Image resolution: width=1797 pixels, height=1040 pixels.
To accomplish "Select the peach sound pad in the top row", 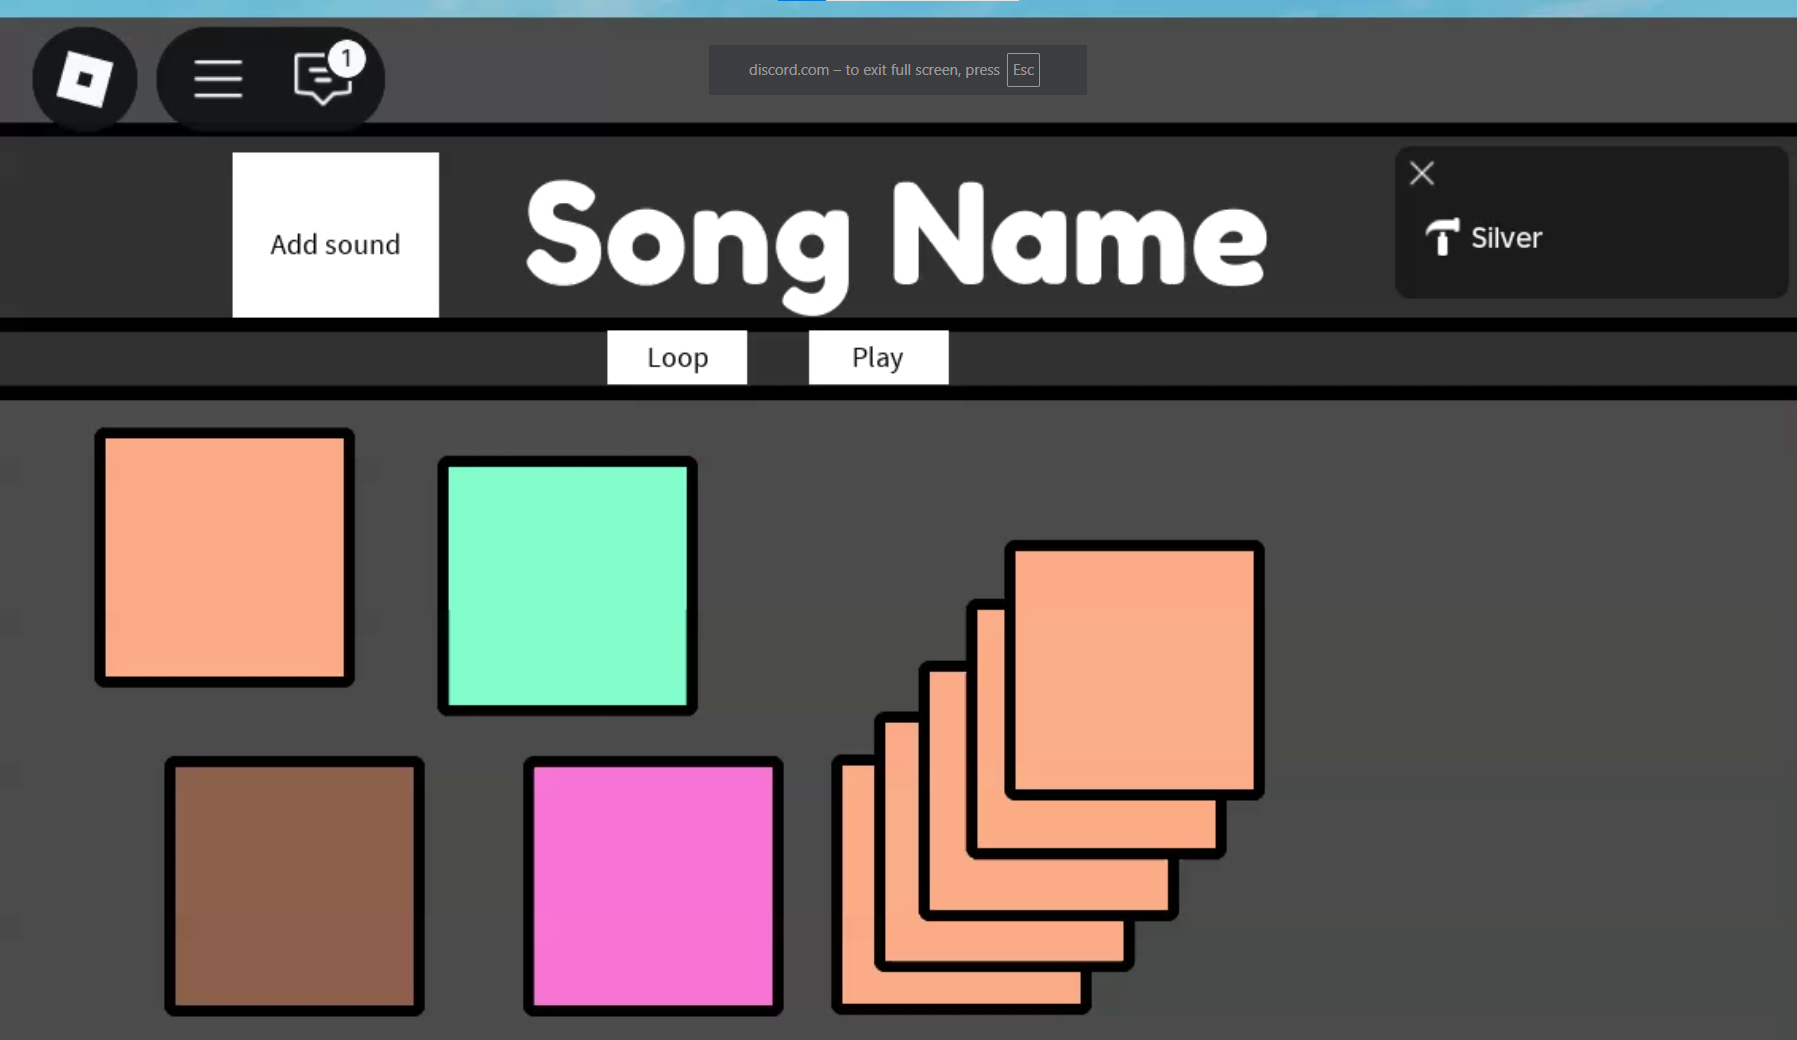I will 223,557.
